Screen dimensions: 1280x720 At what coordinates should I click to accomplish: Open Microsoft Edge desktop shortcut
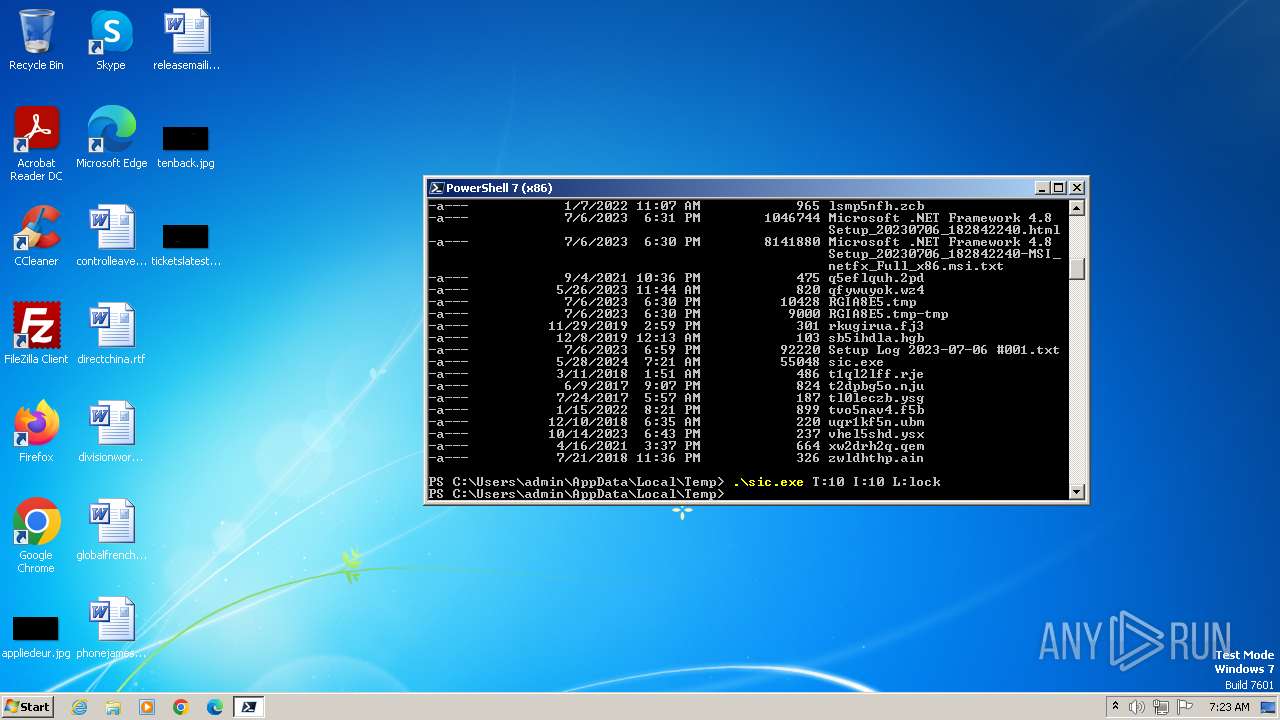pos(111,138)
